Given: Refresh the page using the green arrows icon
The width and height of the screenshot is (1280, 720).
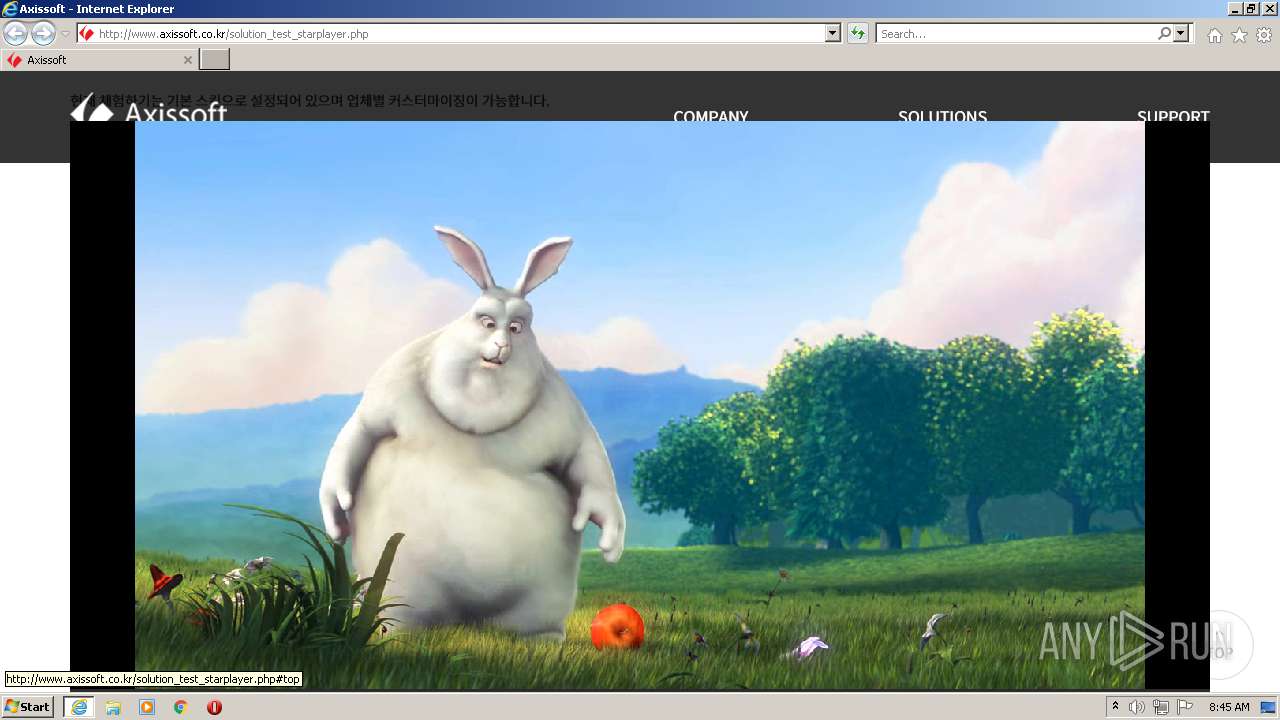Looking at the screenshot, I should pyautogui.click(x=857, y=33).
